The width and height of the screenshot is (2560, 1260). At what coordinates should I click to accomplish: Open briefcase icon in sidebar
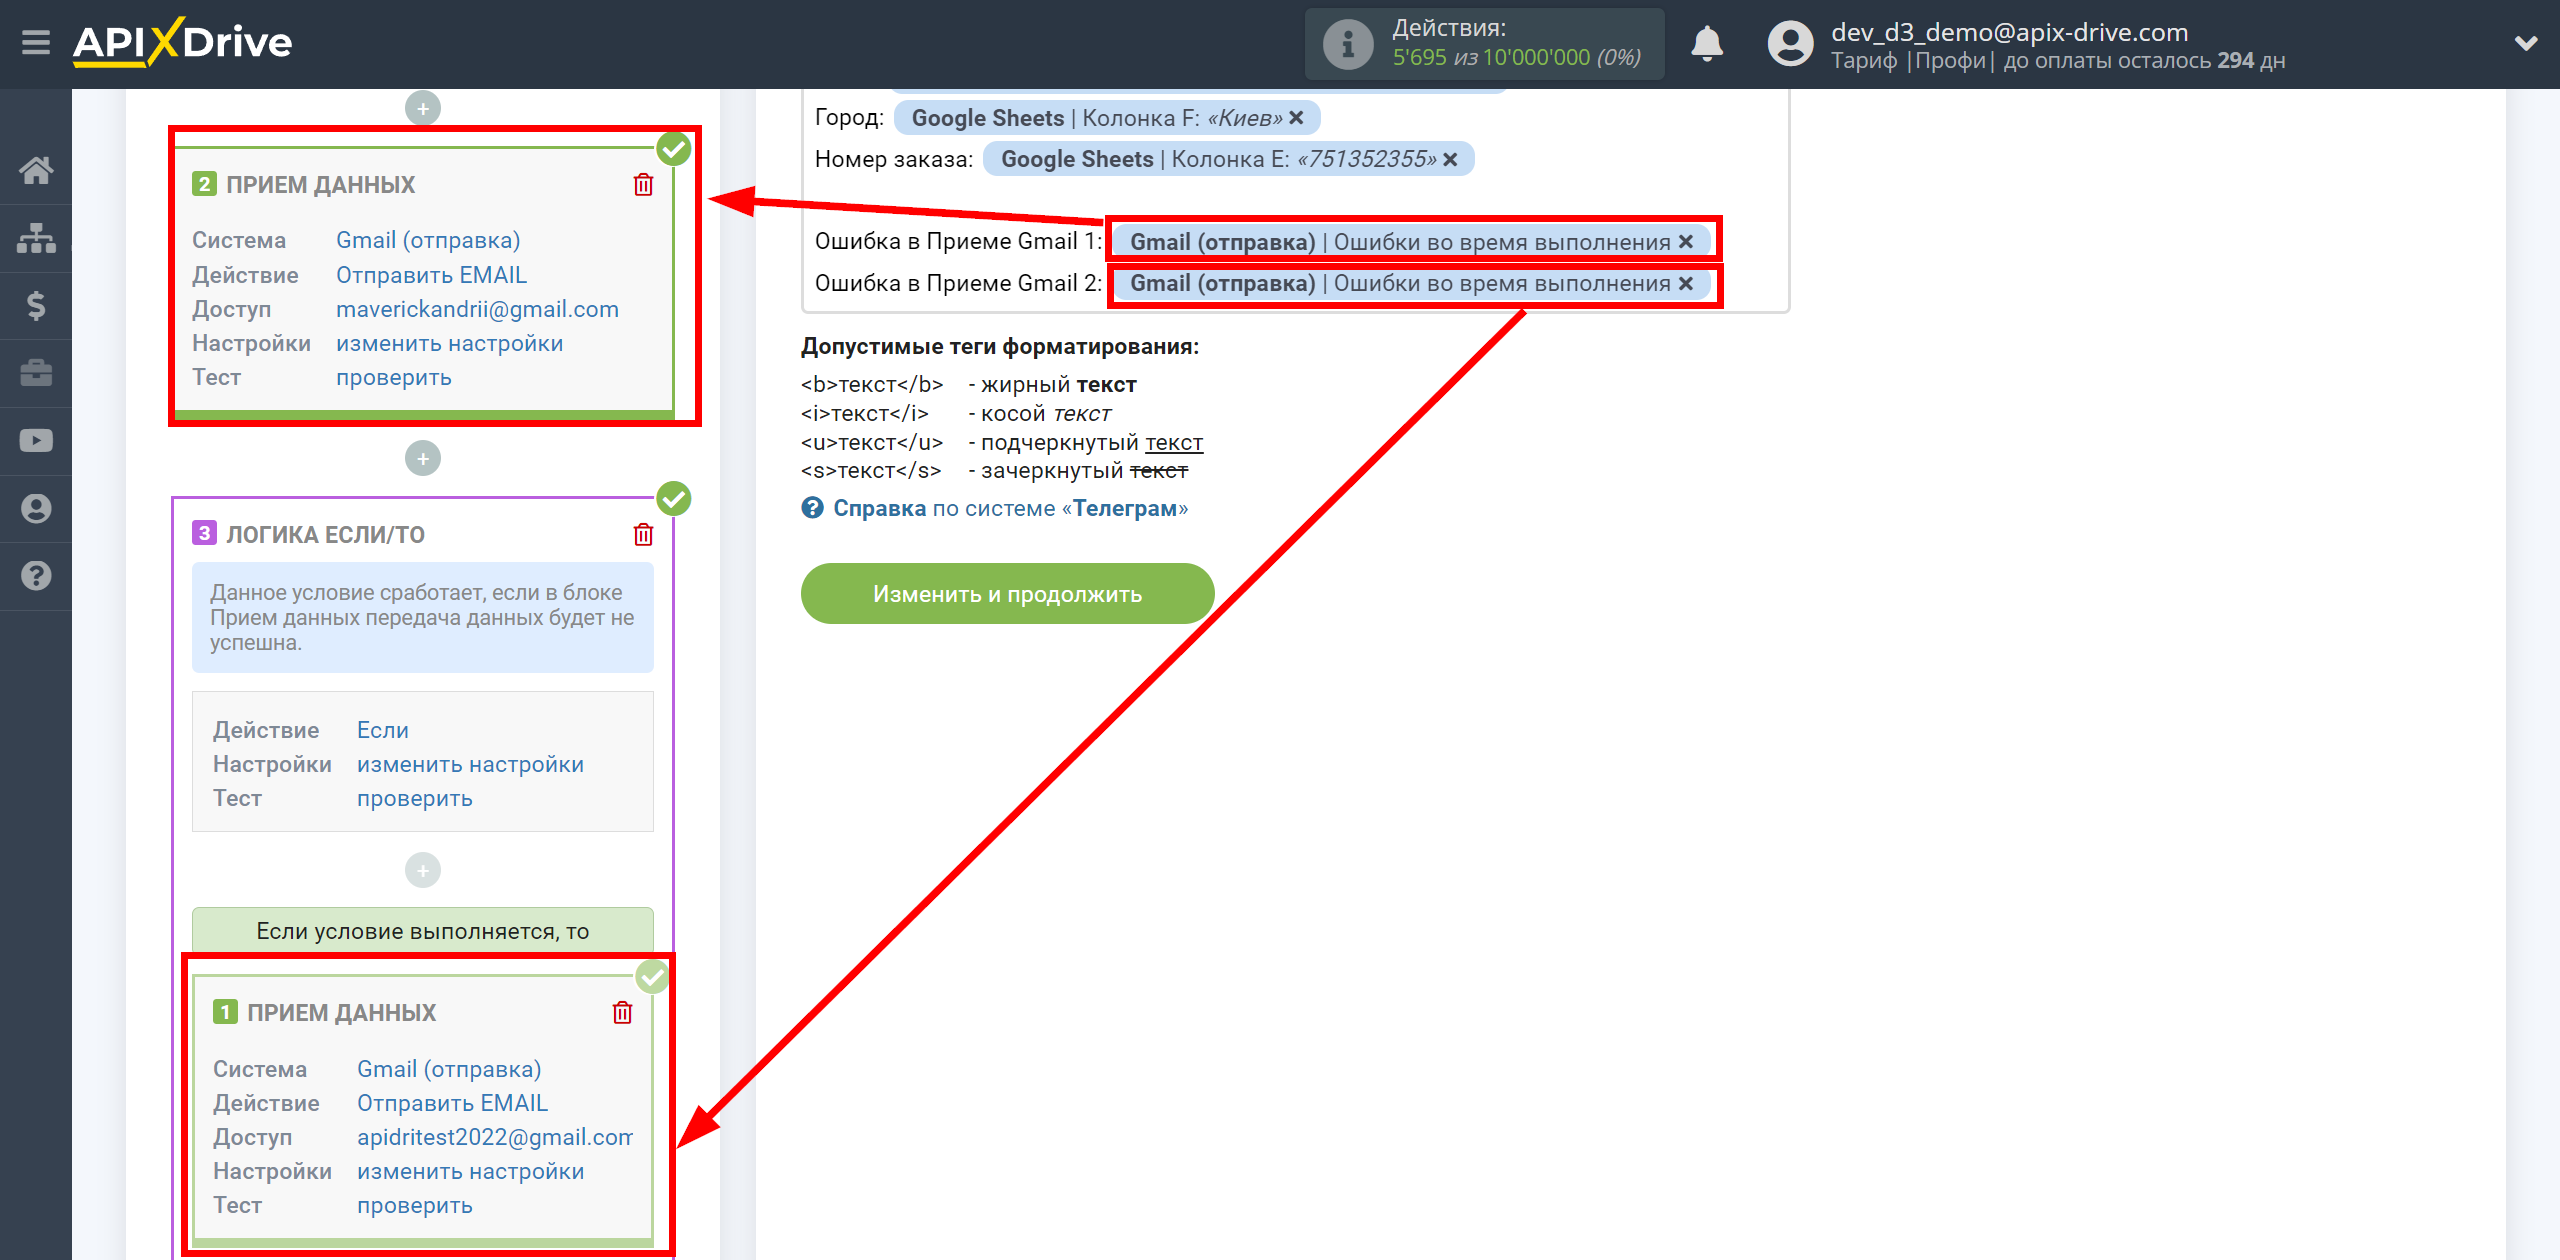(36, 373)
